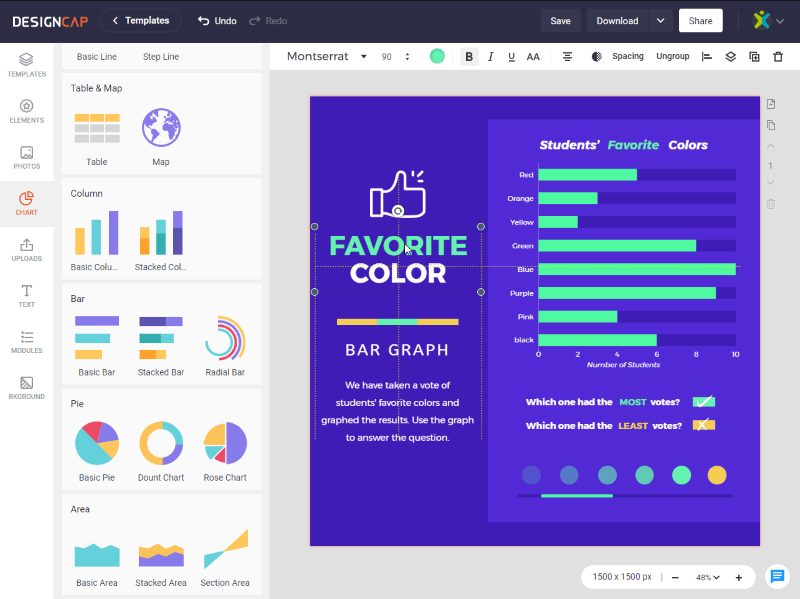Open the 48% zoom level dropdown
Viewport: 800px width, 599px height.
click(x=708, y=578)
